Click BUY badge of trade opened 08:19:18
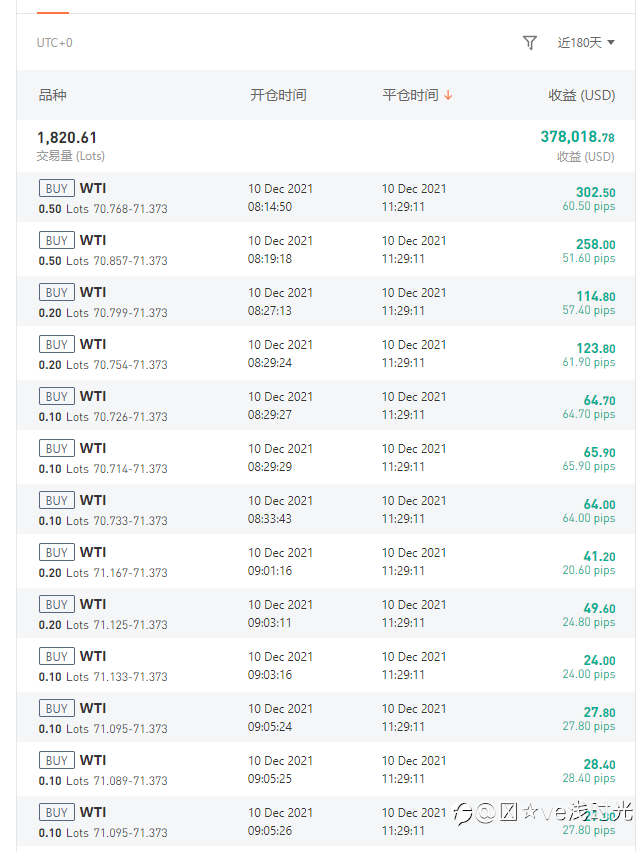The image size is (639, 852). pyautogui.click(x=57, y=240)
